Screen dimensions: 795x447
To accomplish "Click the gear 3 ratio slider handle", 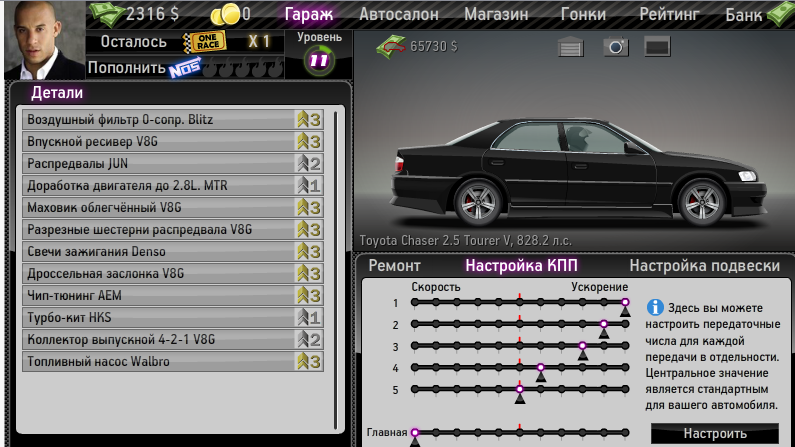I will (583, 346).
